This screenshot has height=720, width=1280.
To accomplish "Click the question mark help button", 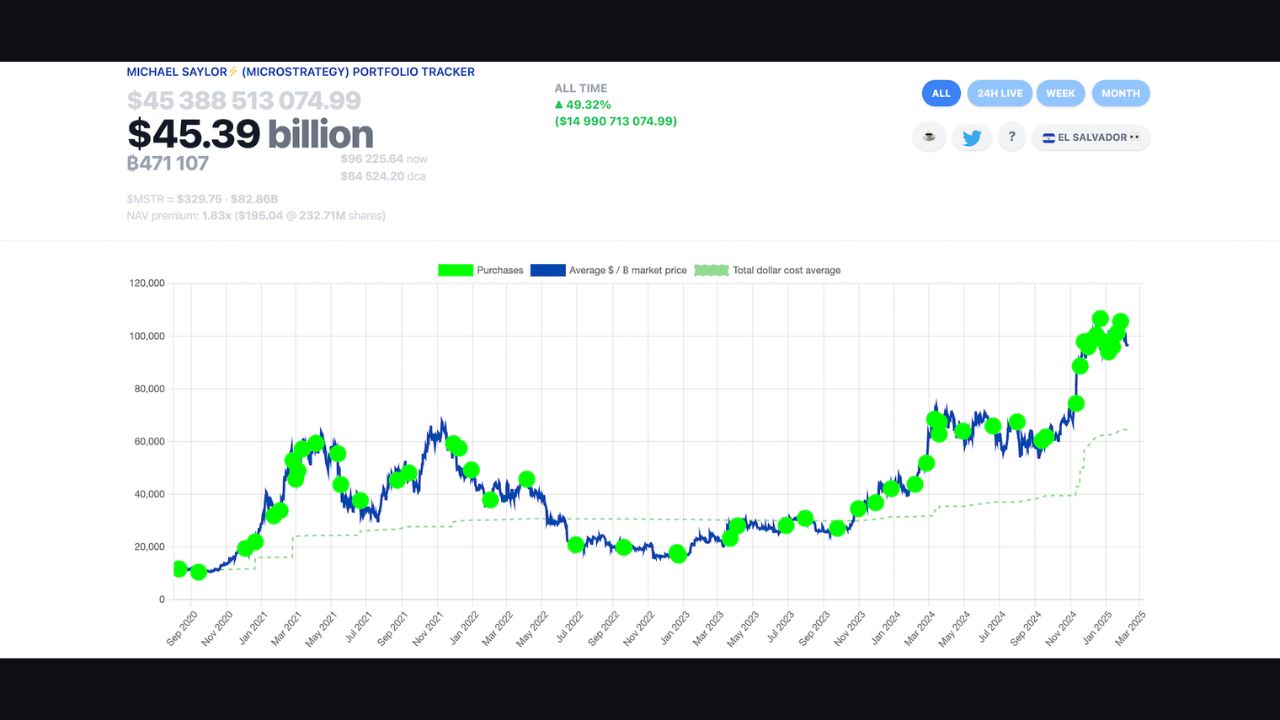I will [1011, 137].
